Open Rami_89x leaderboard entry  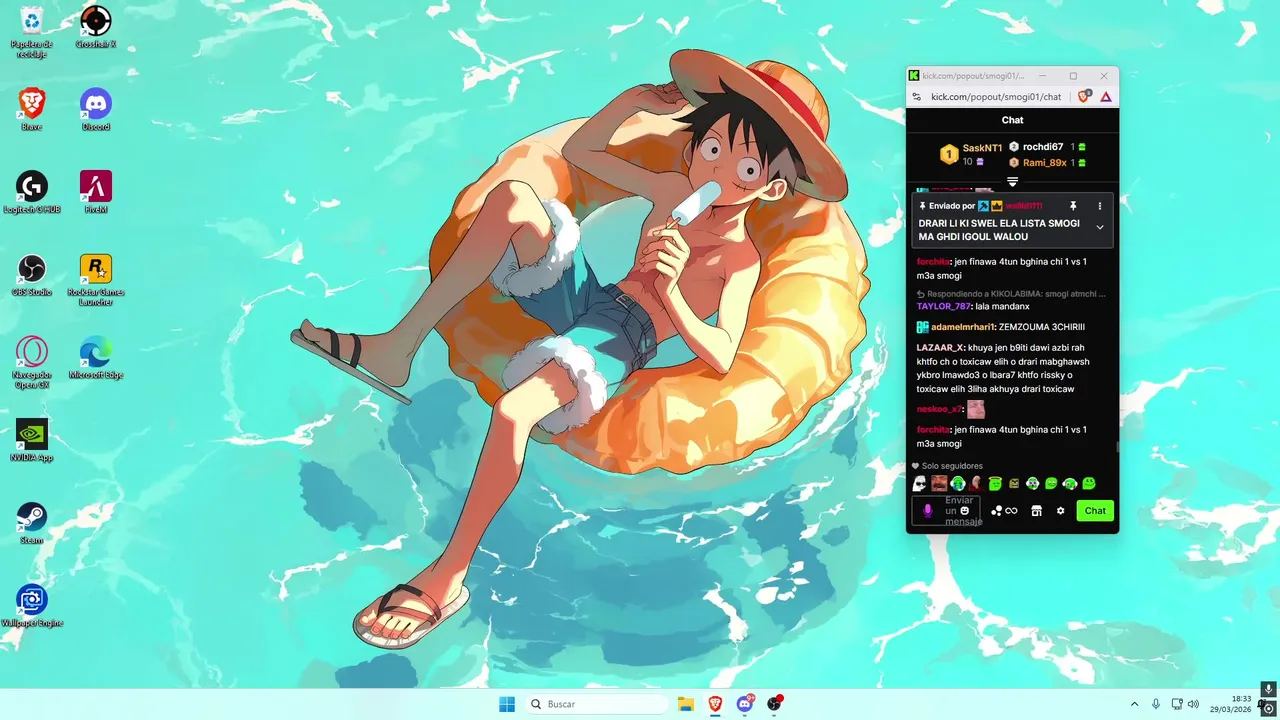1047,163
